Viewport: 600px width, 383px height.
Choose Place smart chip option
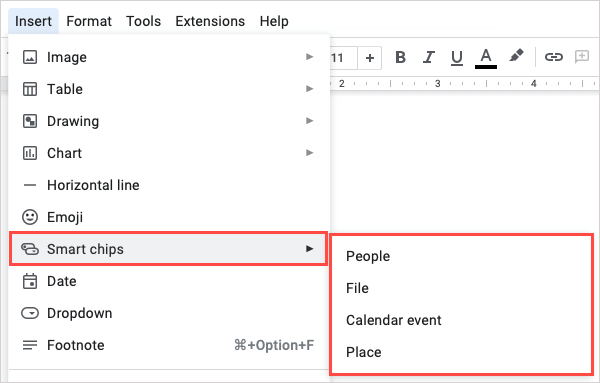pyautogui.click(x=364, y=352)
